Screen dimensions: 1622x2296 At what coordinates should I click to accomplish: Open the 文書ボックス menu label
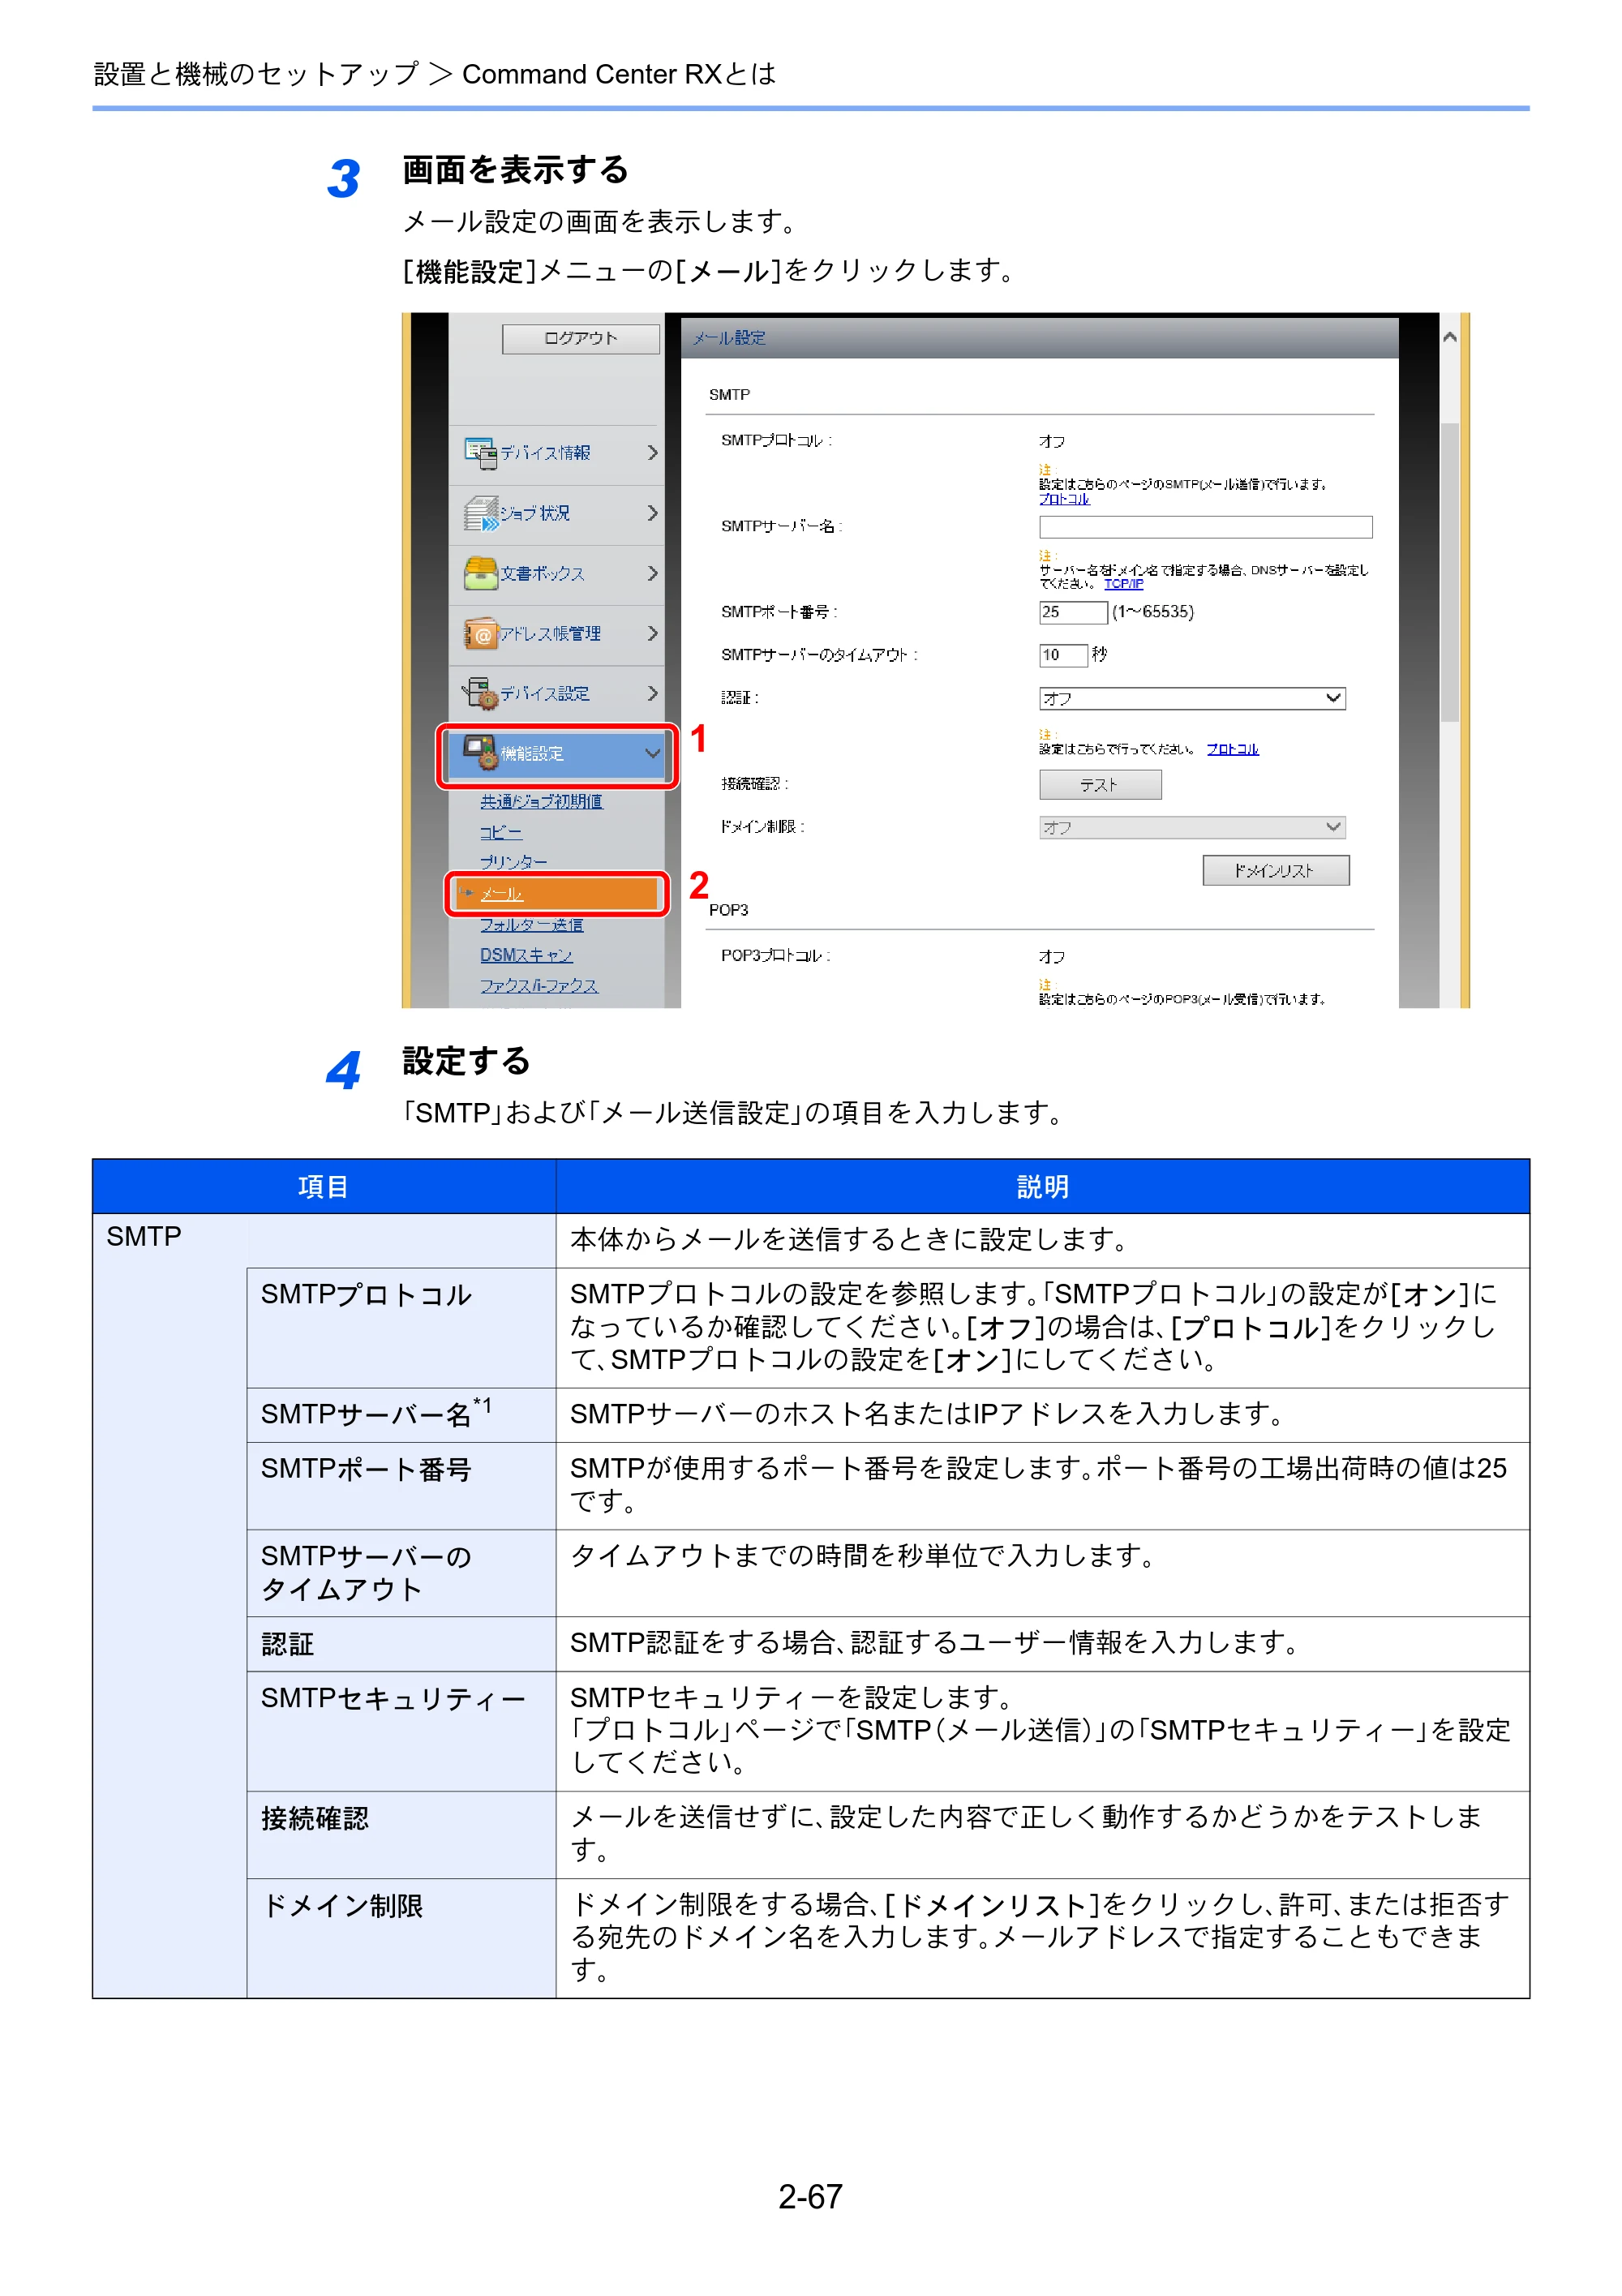tap(542, 574)
